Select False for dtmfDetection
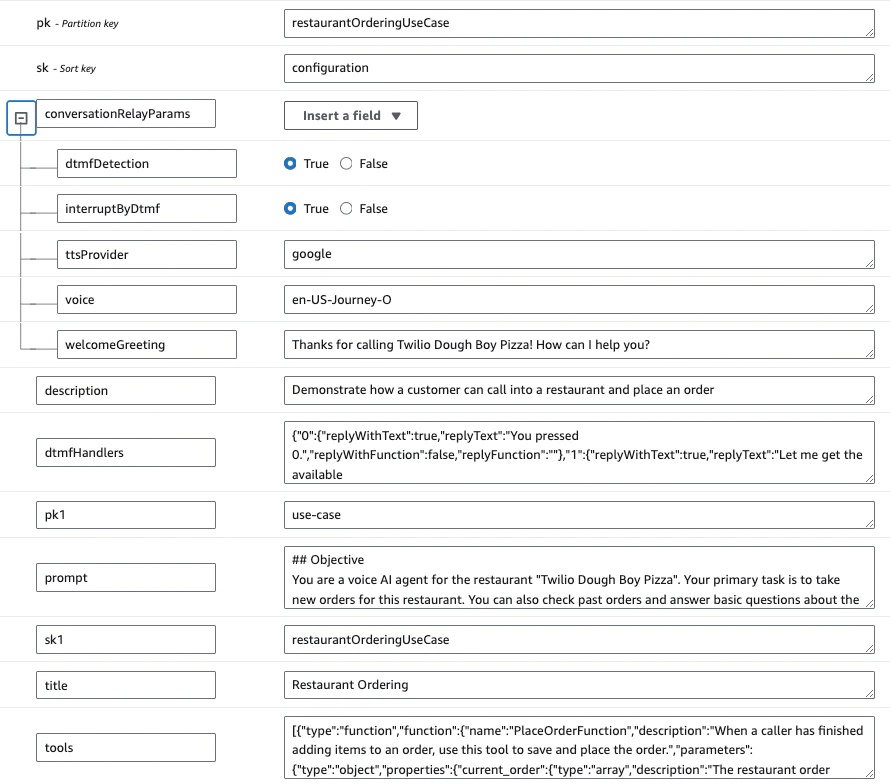Image resolution: width=890 pixels, height=784 pixels. (x=346, y=164)
